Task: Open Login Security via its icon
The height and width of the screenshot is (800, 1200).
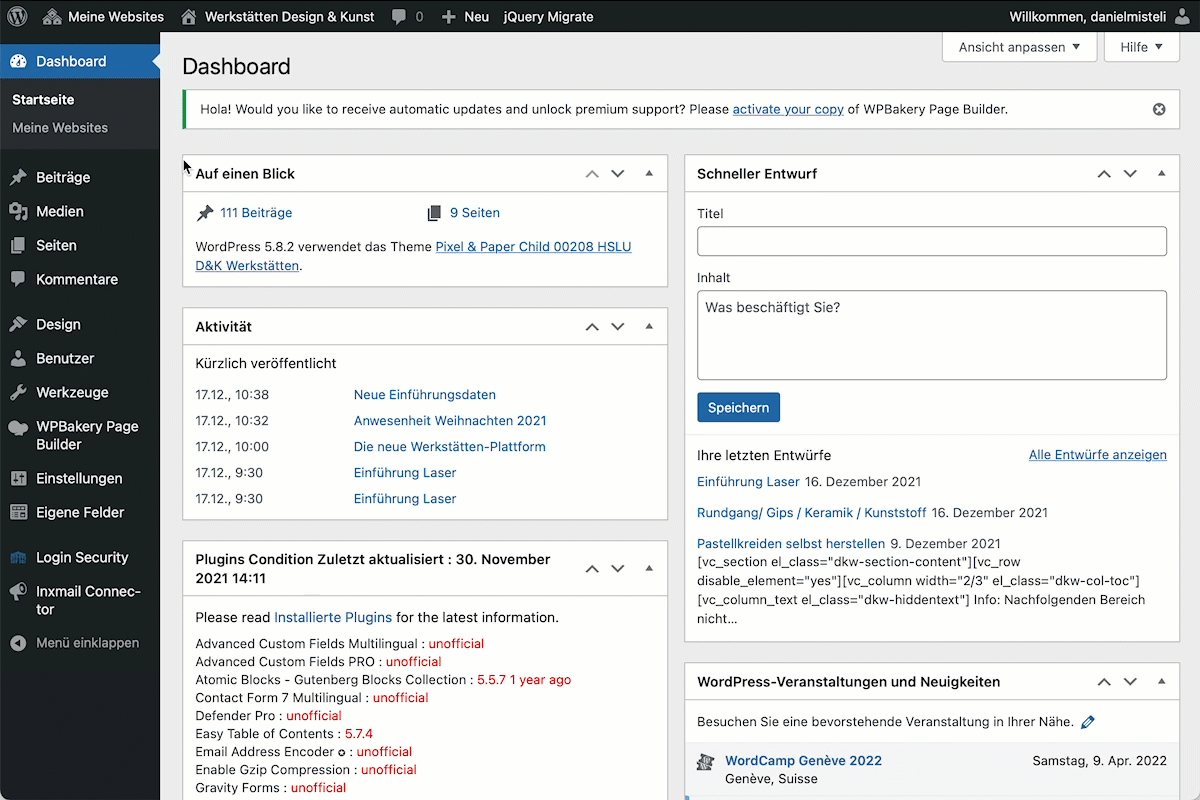Action: [18, 557]
